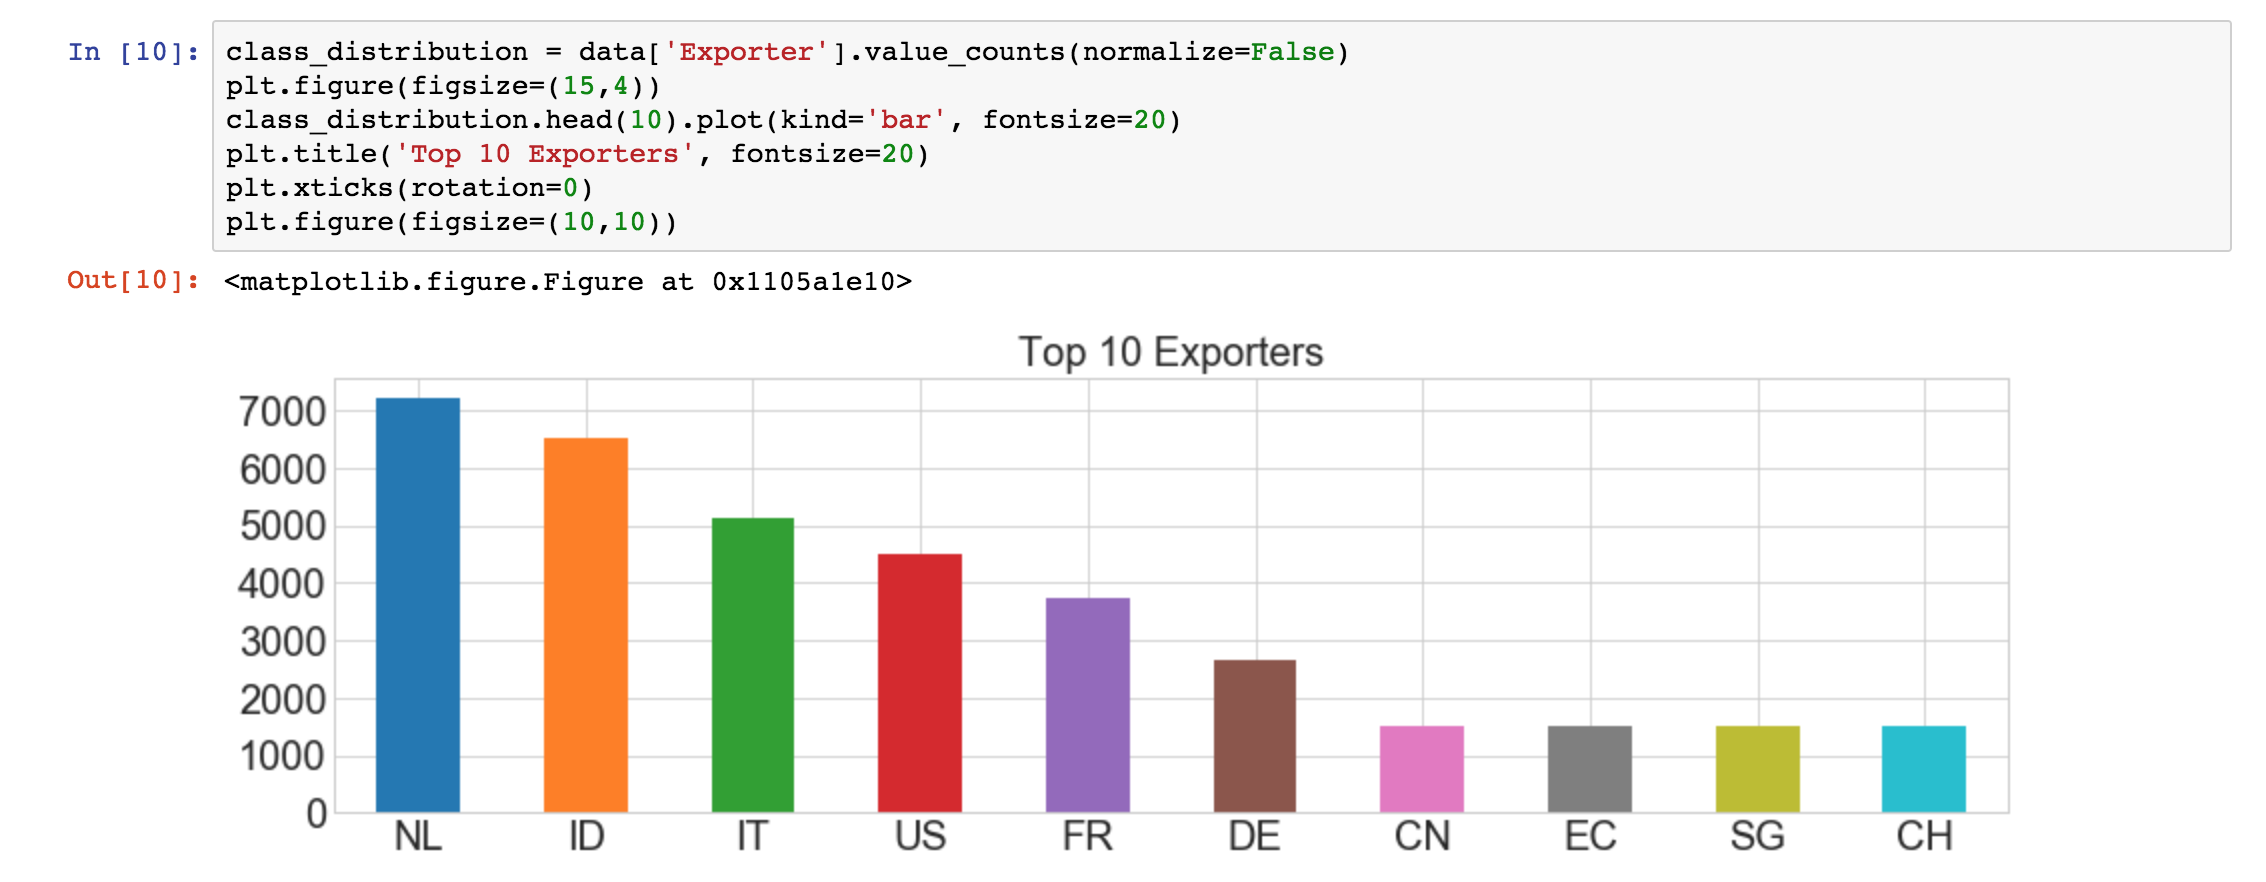Click the plt.xticks(rotation=0) code line

(x=409, y=188)
